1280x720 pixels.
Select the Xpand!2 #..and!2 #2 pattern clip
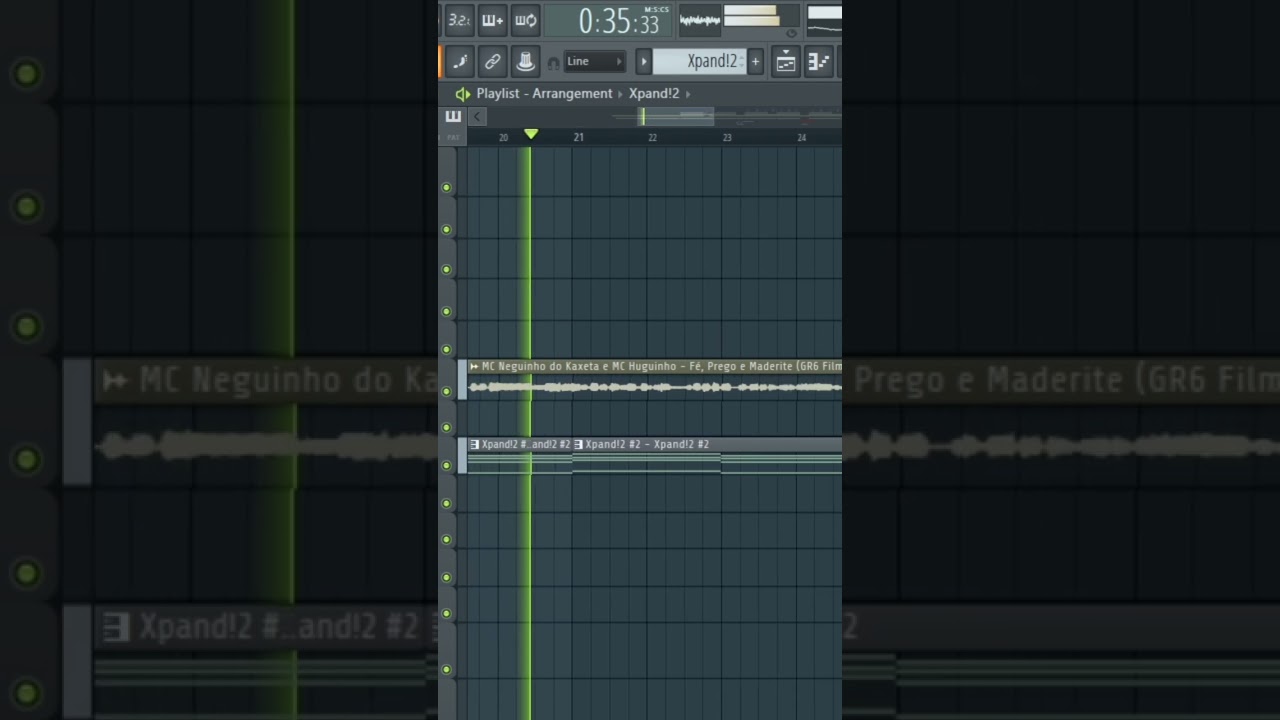pos(519,456)
